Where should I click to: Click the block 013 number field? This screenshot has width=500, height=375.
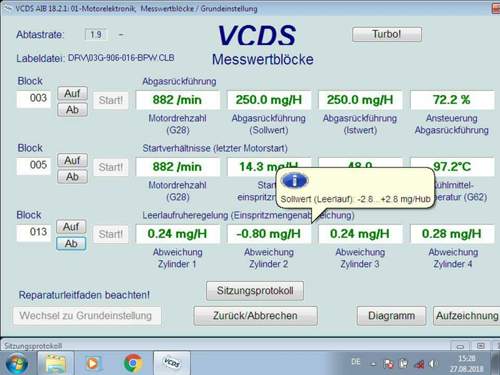click(33, 232)
